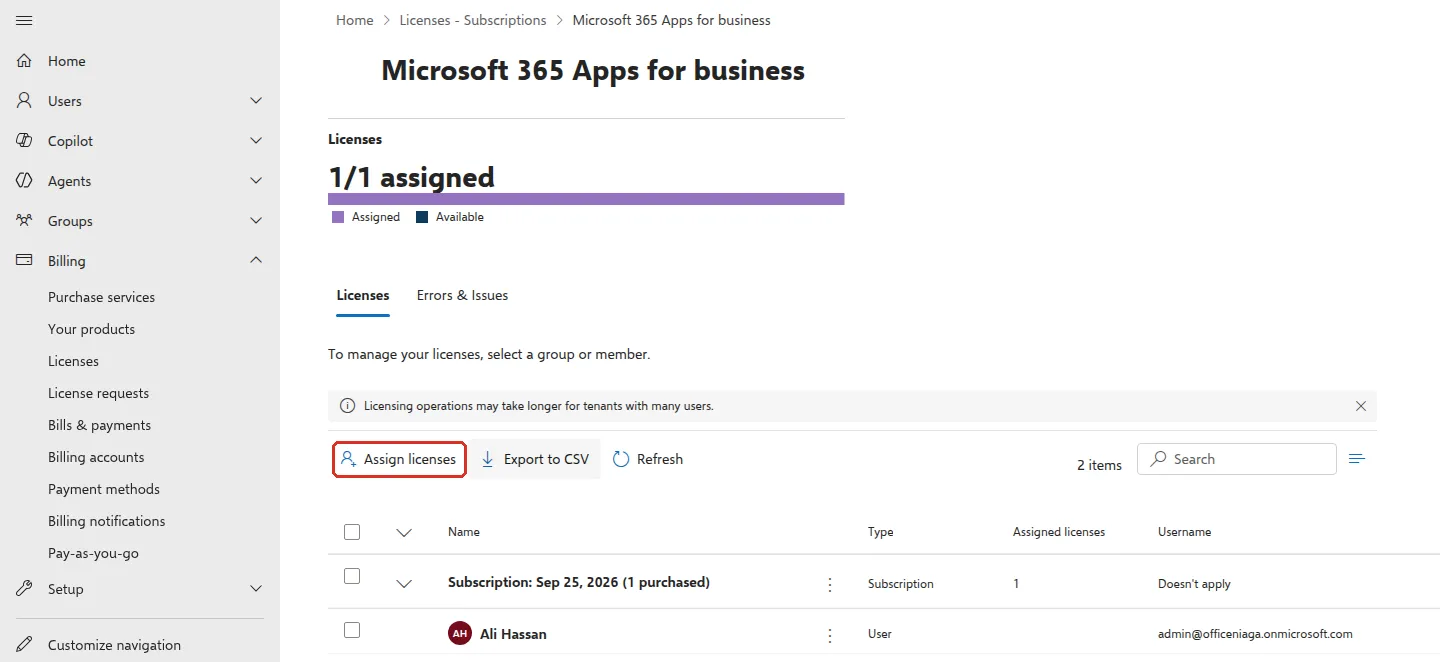
Task: Click the Assign licenses button
Action: click(x=399, y=459)
